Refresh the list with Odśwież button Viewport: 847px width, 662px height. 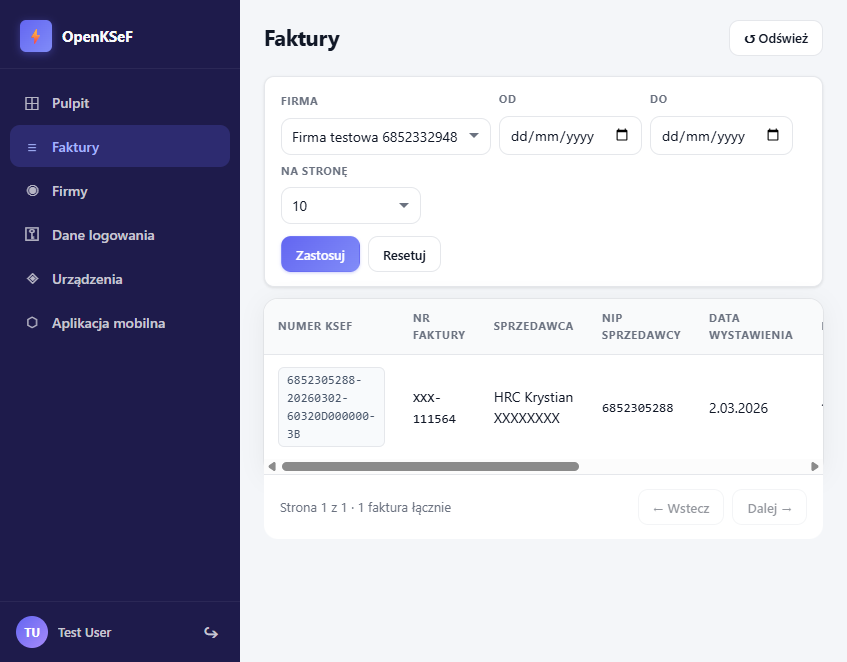pyautogui.click(x=775, y=38)
